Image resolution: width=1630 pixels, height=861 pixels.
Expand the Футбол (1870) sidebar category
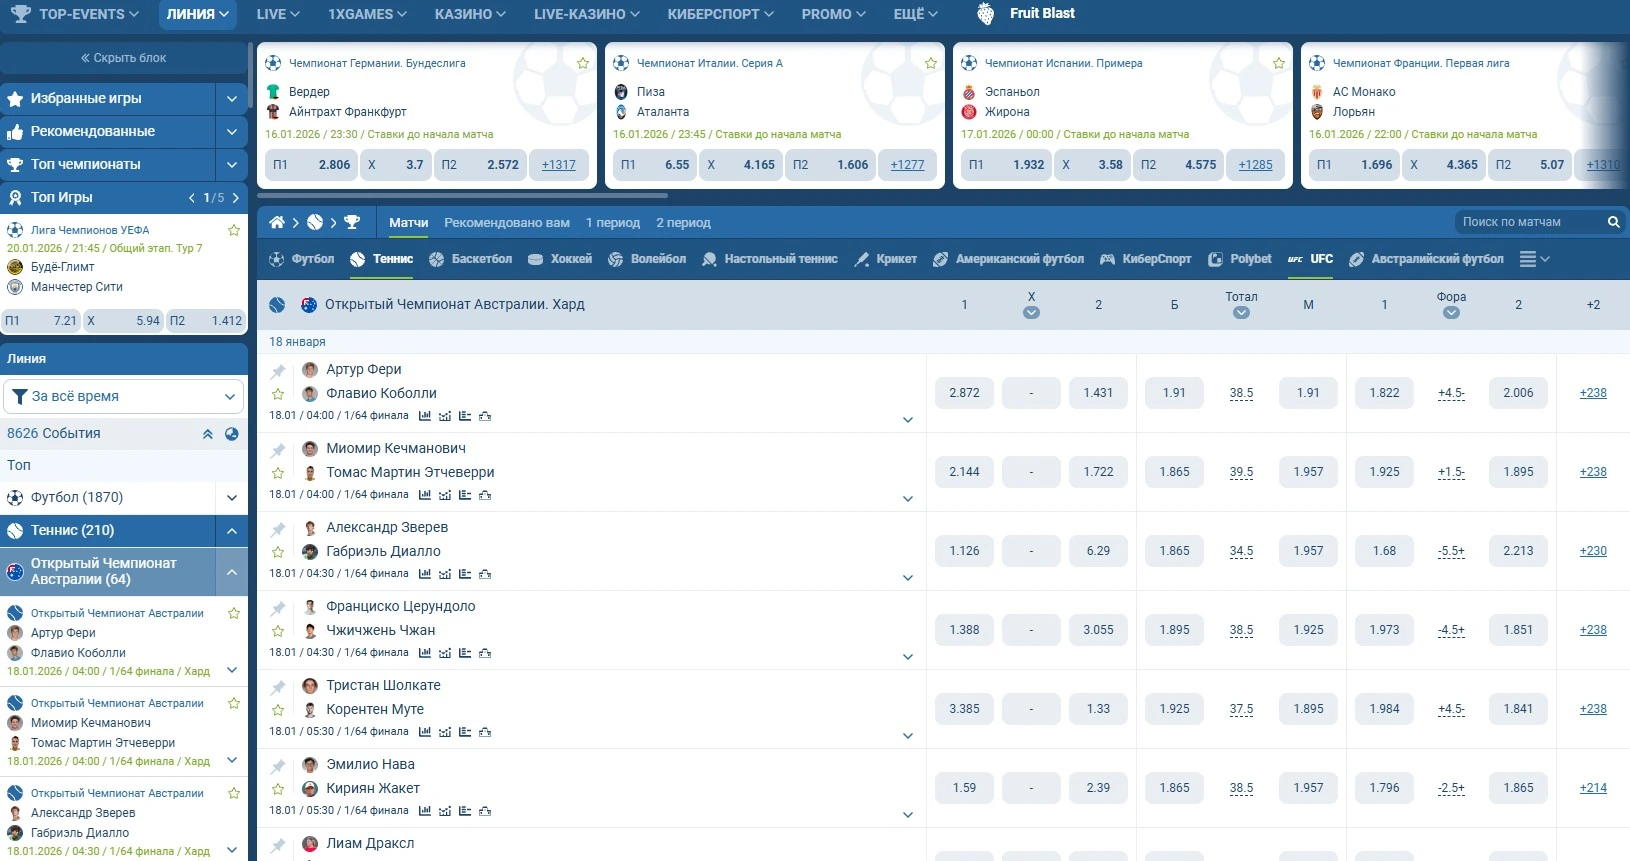231,498
